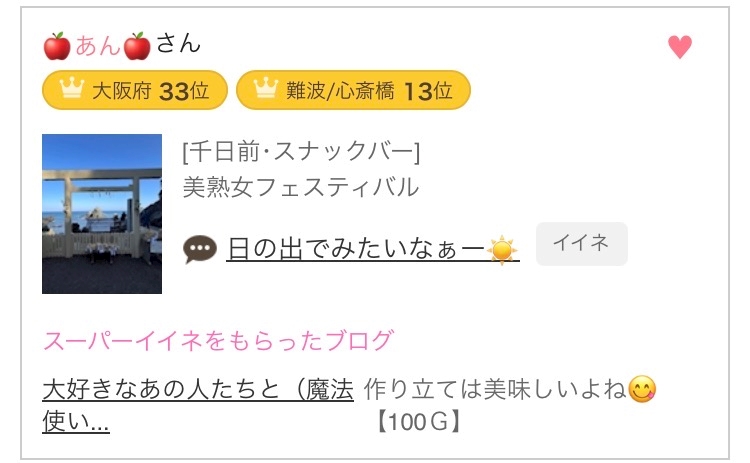The width and height of the screenshot is (750, 463).
Task: Click the 【100G】 label
Action: pyautogui.click(x=420, y=422)
